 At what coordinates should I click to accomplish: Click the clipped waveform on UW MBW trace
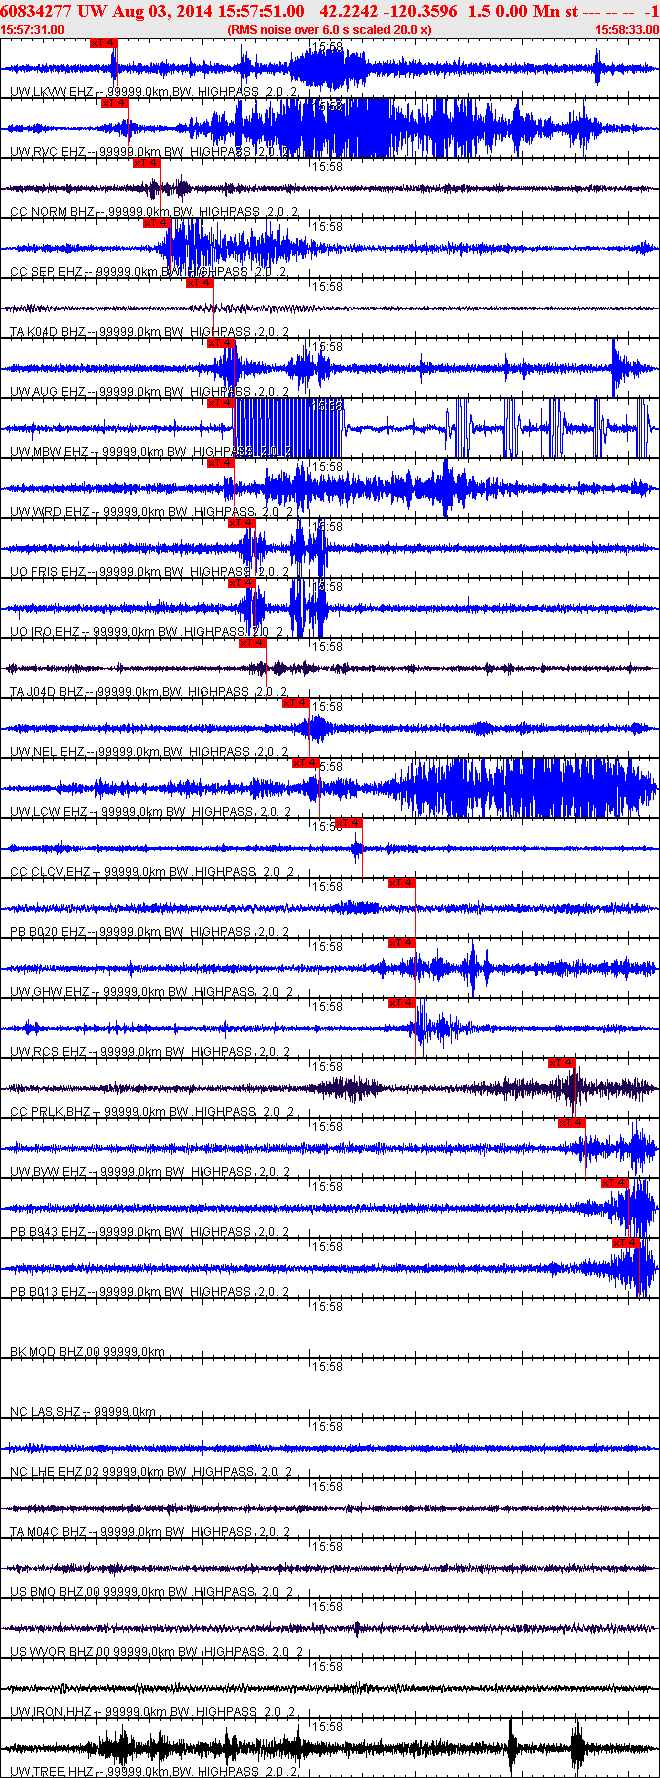click(288, 428)
